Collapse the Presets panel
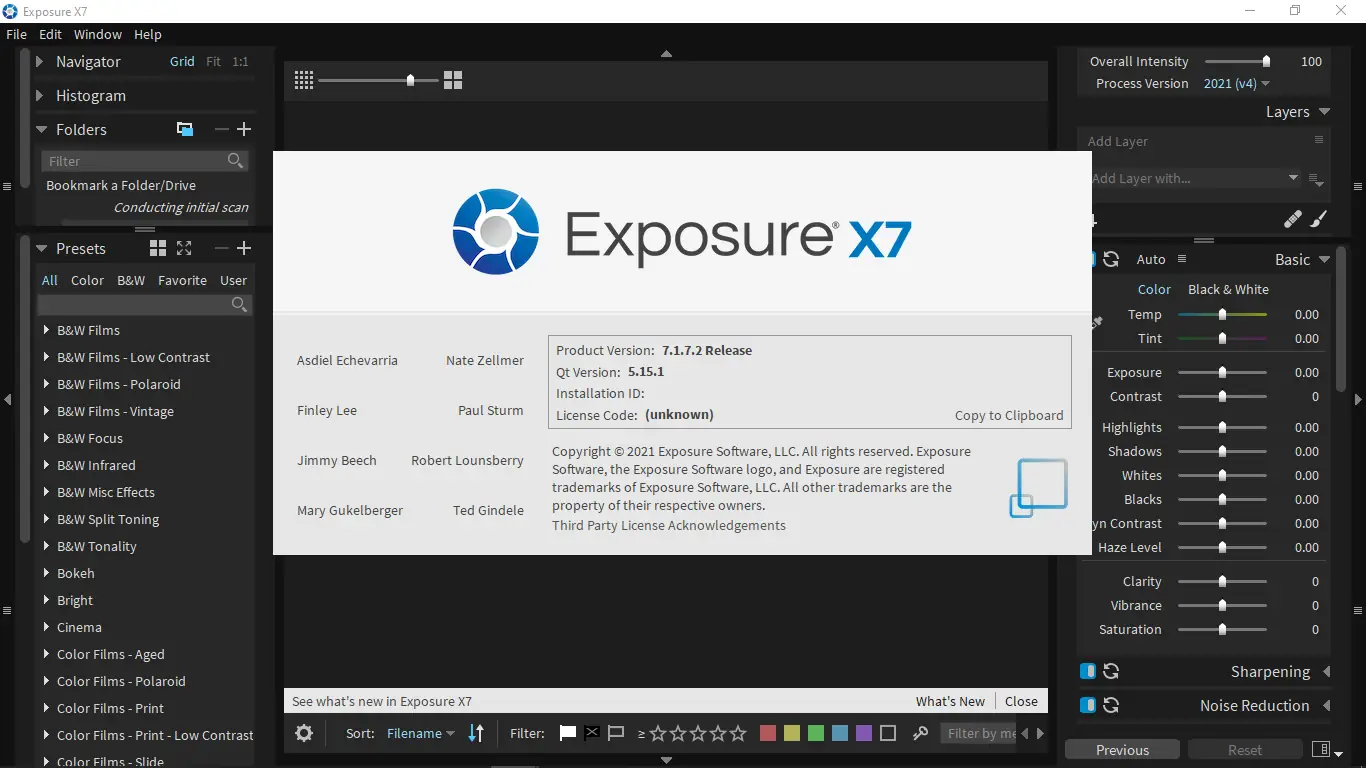This screenshot has width=1366, height=768. [x=41, y=248]
